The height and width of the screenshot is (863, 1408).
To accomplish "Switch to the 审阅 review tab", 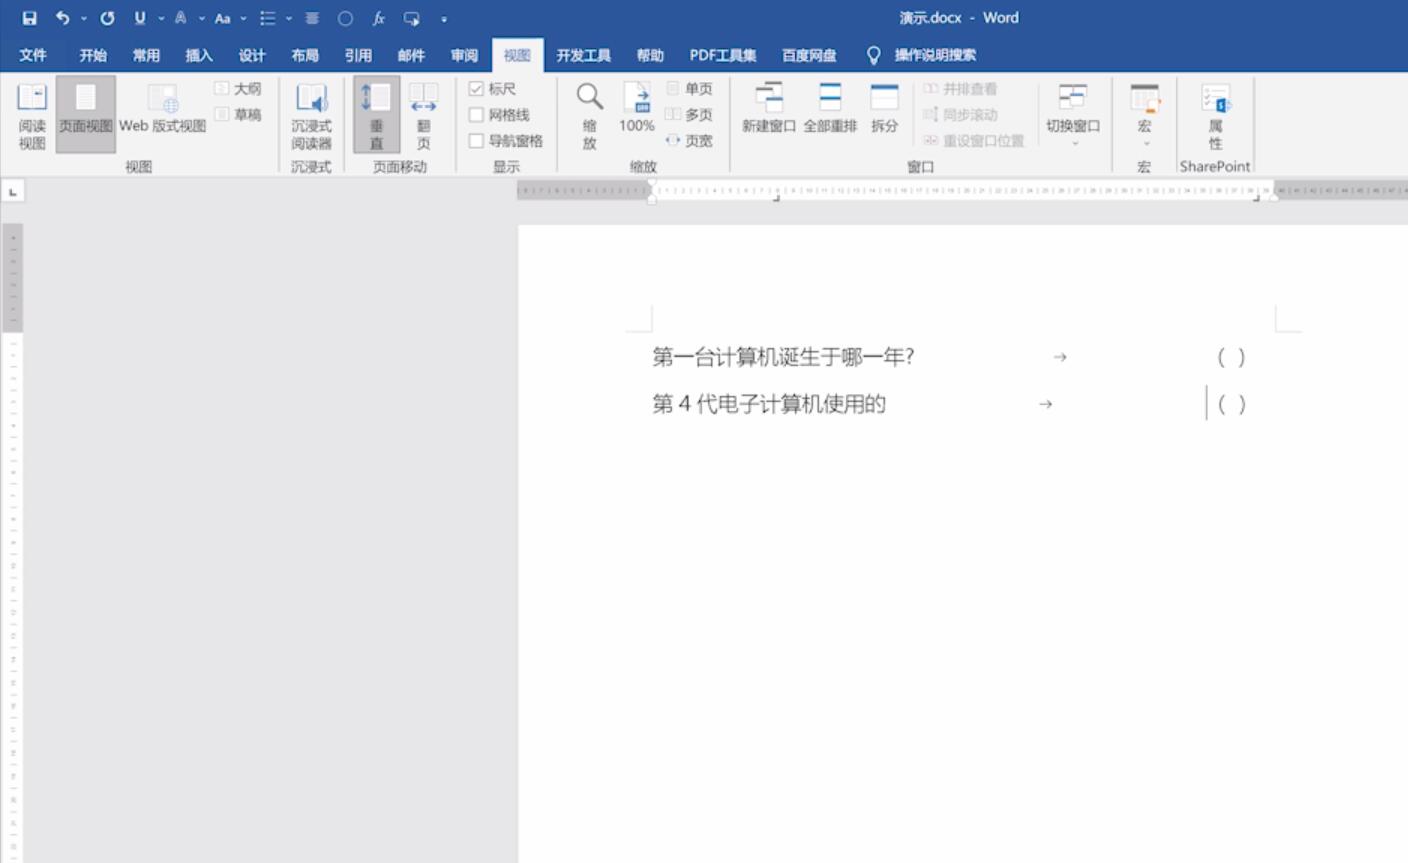I will pyautogui.click(x=464, y=55).
